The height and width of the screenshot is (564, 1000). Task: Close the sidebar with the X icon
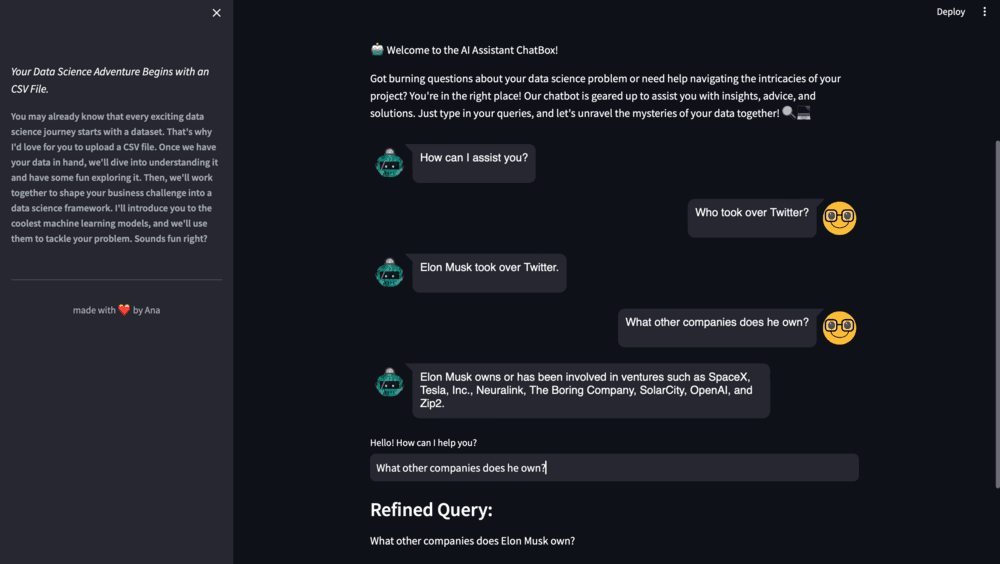pos(217,13)
